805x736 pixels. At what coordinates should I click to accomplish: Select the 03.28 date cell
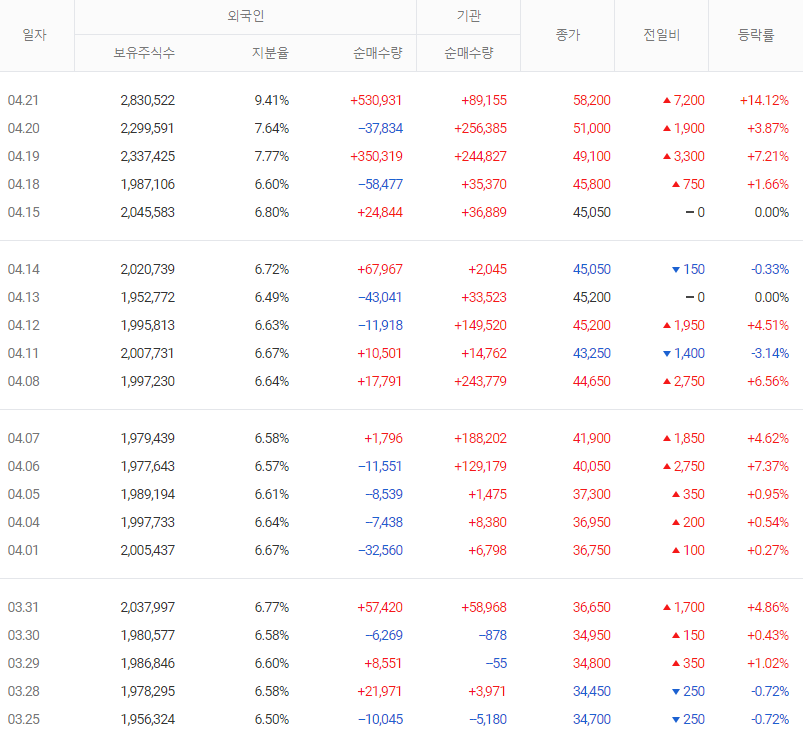tap(23, 691)
